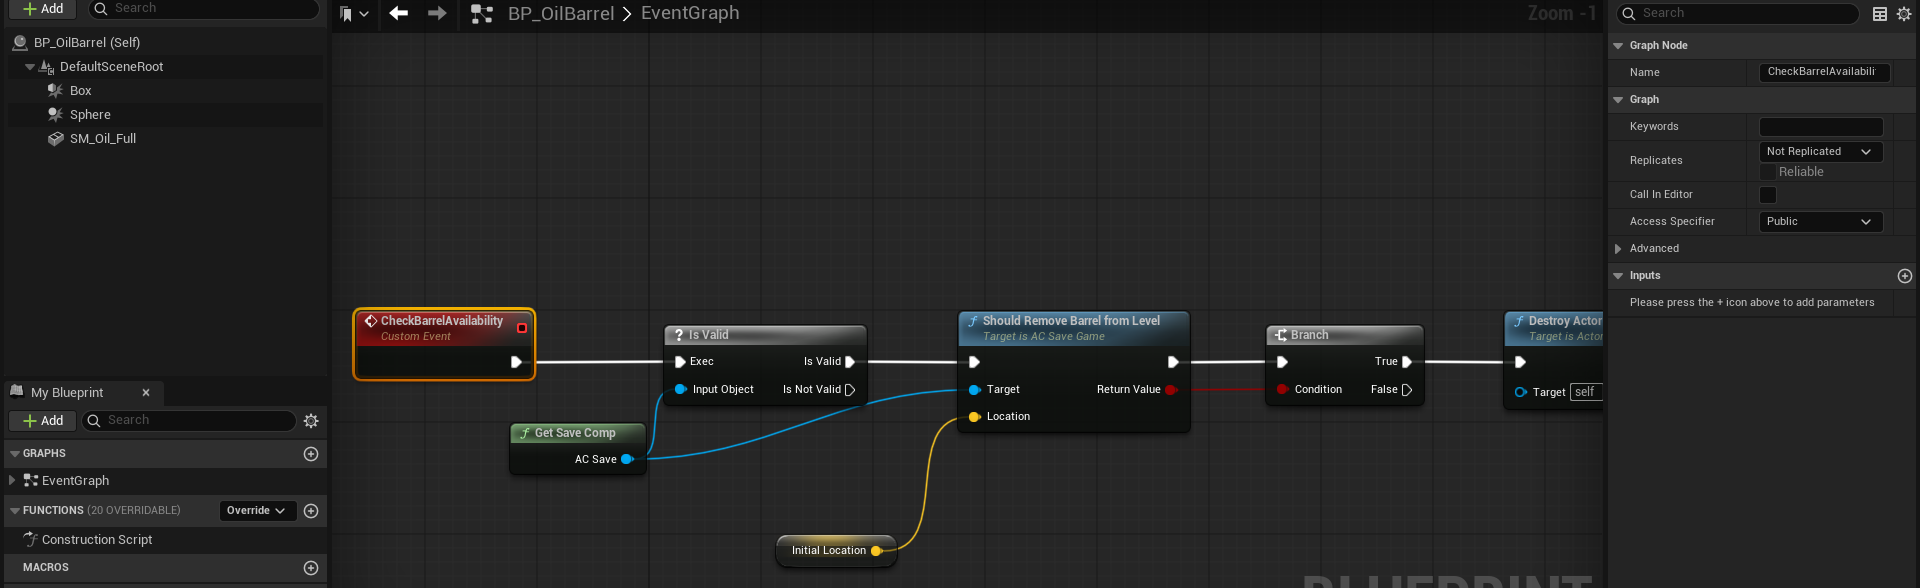Click Input Object pin on Is Valid
The image size is (1920, 588).
681,390
